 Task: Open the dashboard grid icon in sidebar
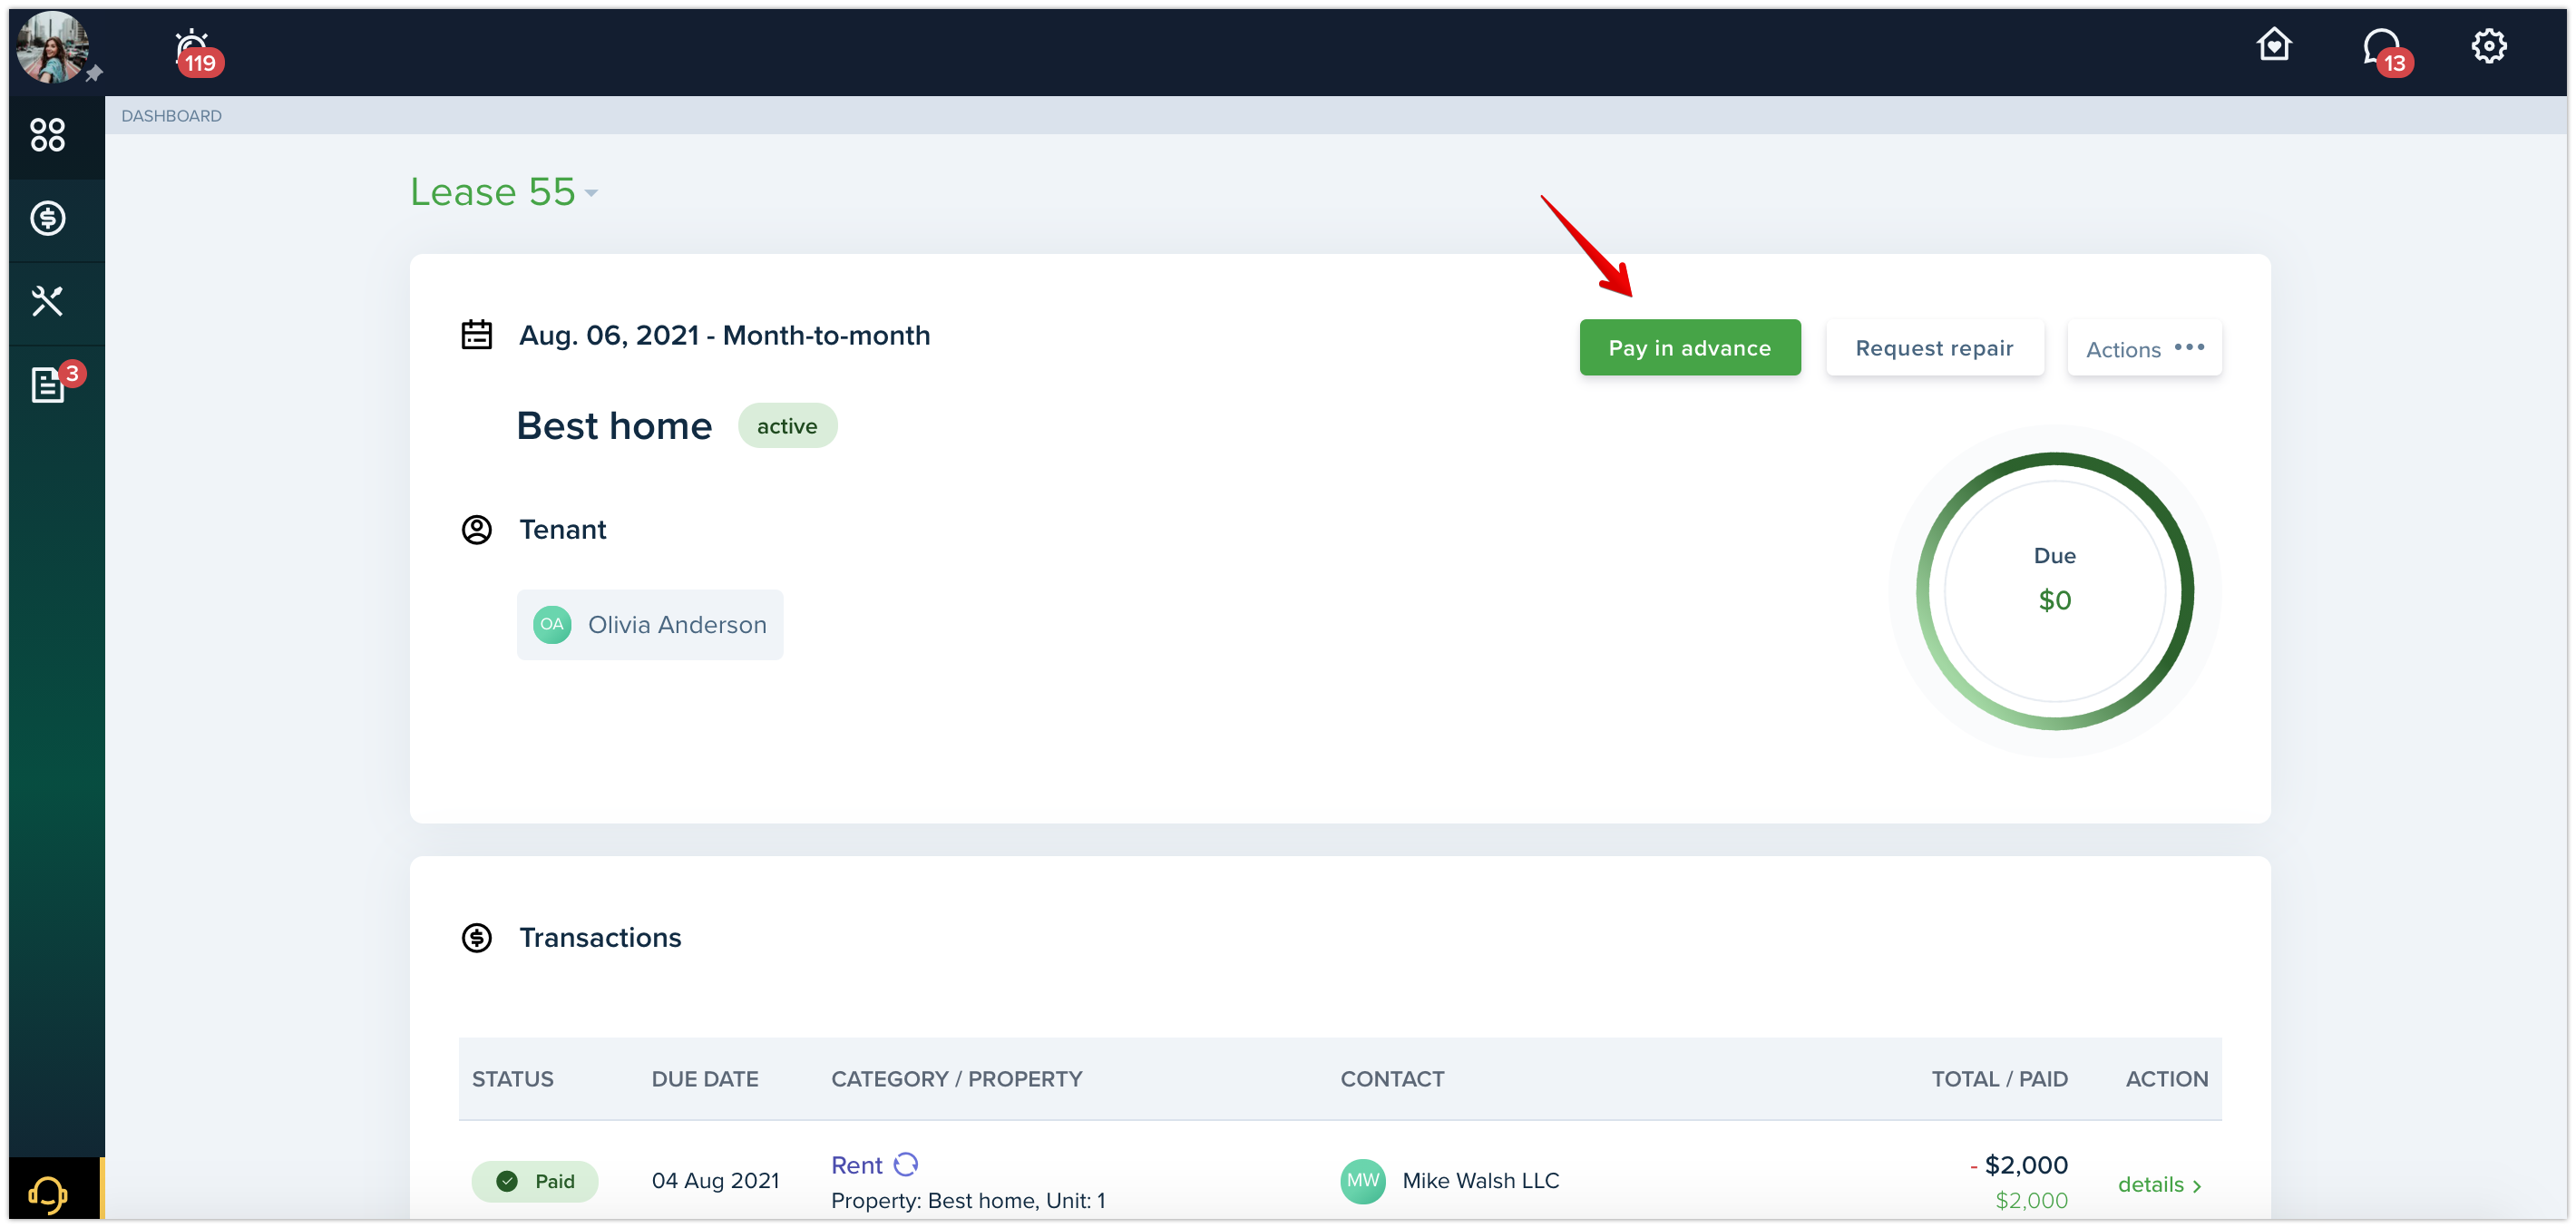point(48,135)
